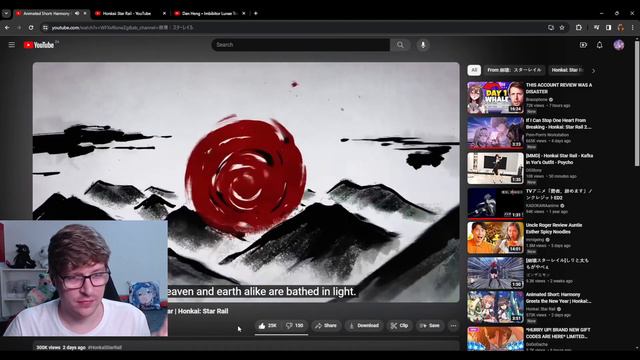Open the 3:23 Honkai Star Rail thumbnail
The height and width of the screenshot is (360, 640).
496,133
